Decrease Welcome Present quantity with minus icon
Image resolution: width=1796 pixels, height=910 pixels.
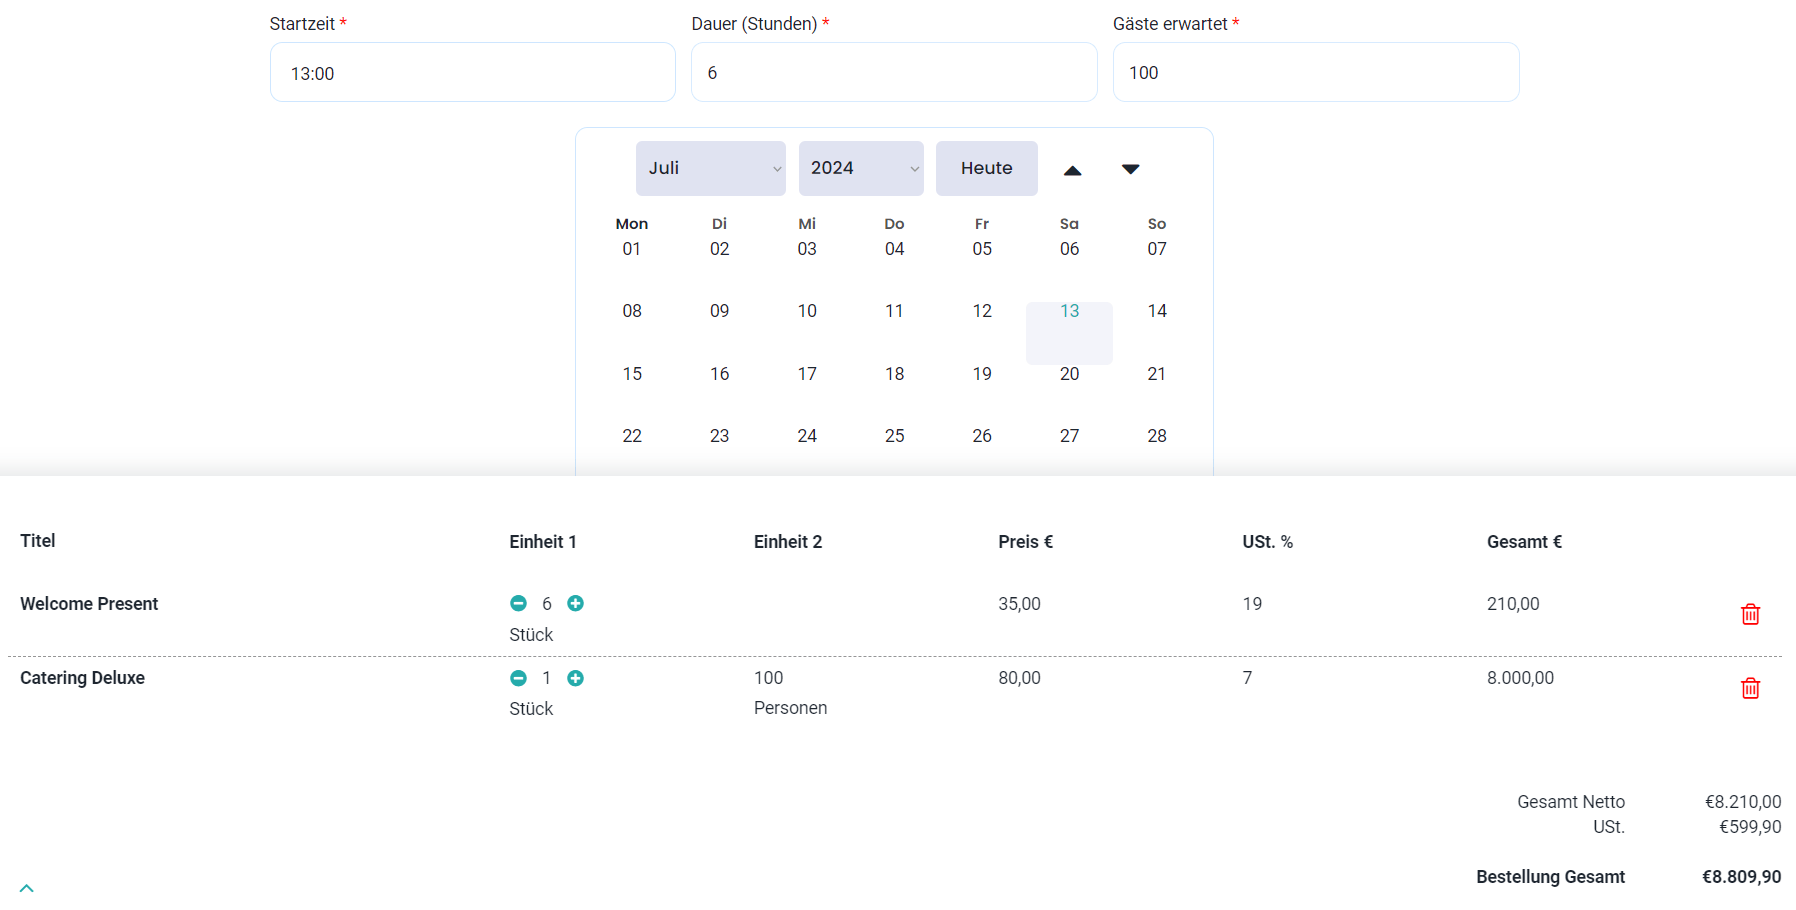coord(518,603)
